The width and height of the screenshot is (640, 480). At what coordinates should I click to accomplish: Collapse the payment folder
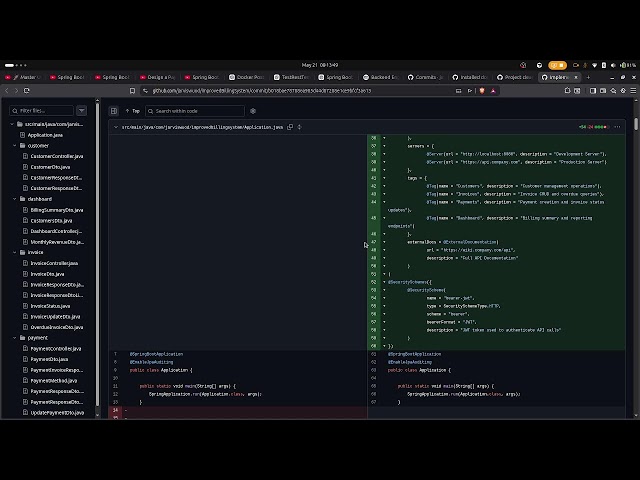click(x=15, y=338)
